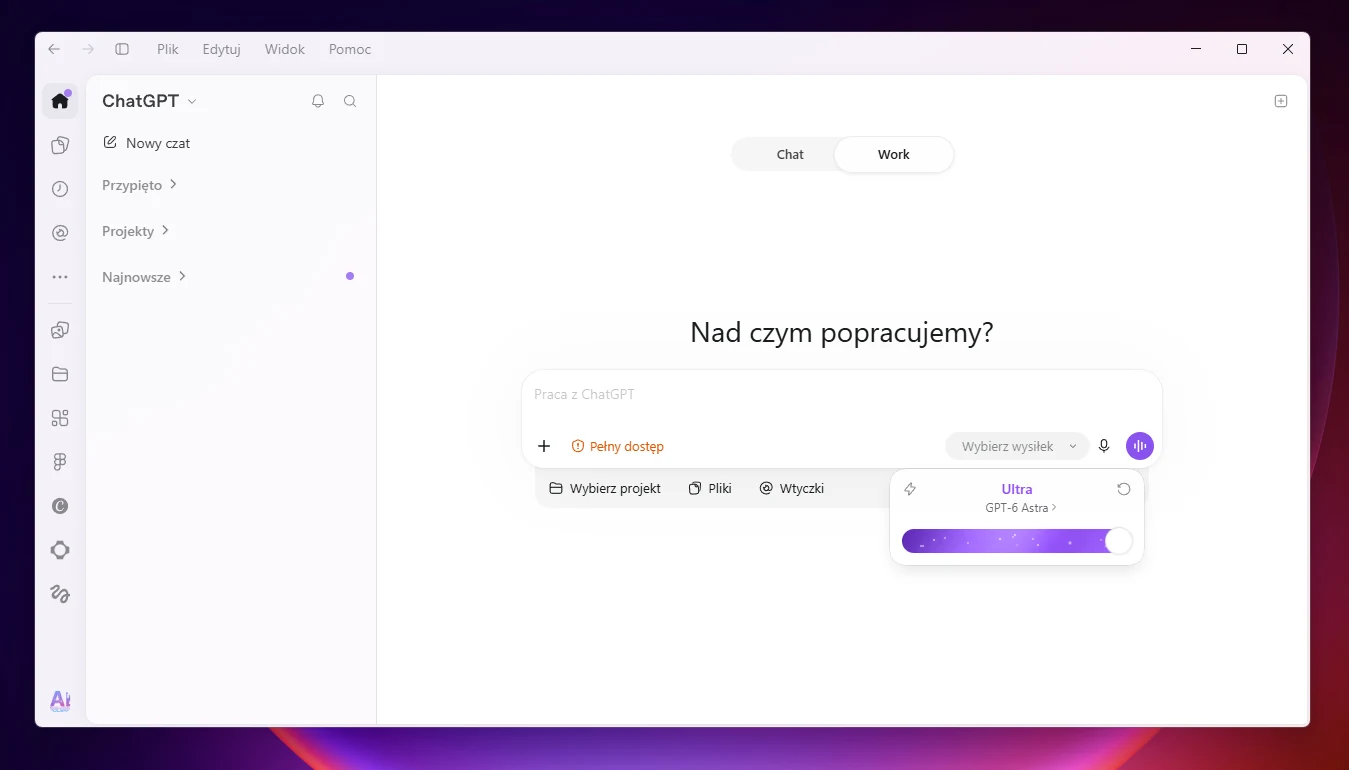This screenshot has height=770, width=1349.
Task: Open the folder icon in the left rail
Action: tap(60, 374)
